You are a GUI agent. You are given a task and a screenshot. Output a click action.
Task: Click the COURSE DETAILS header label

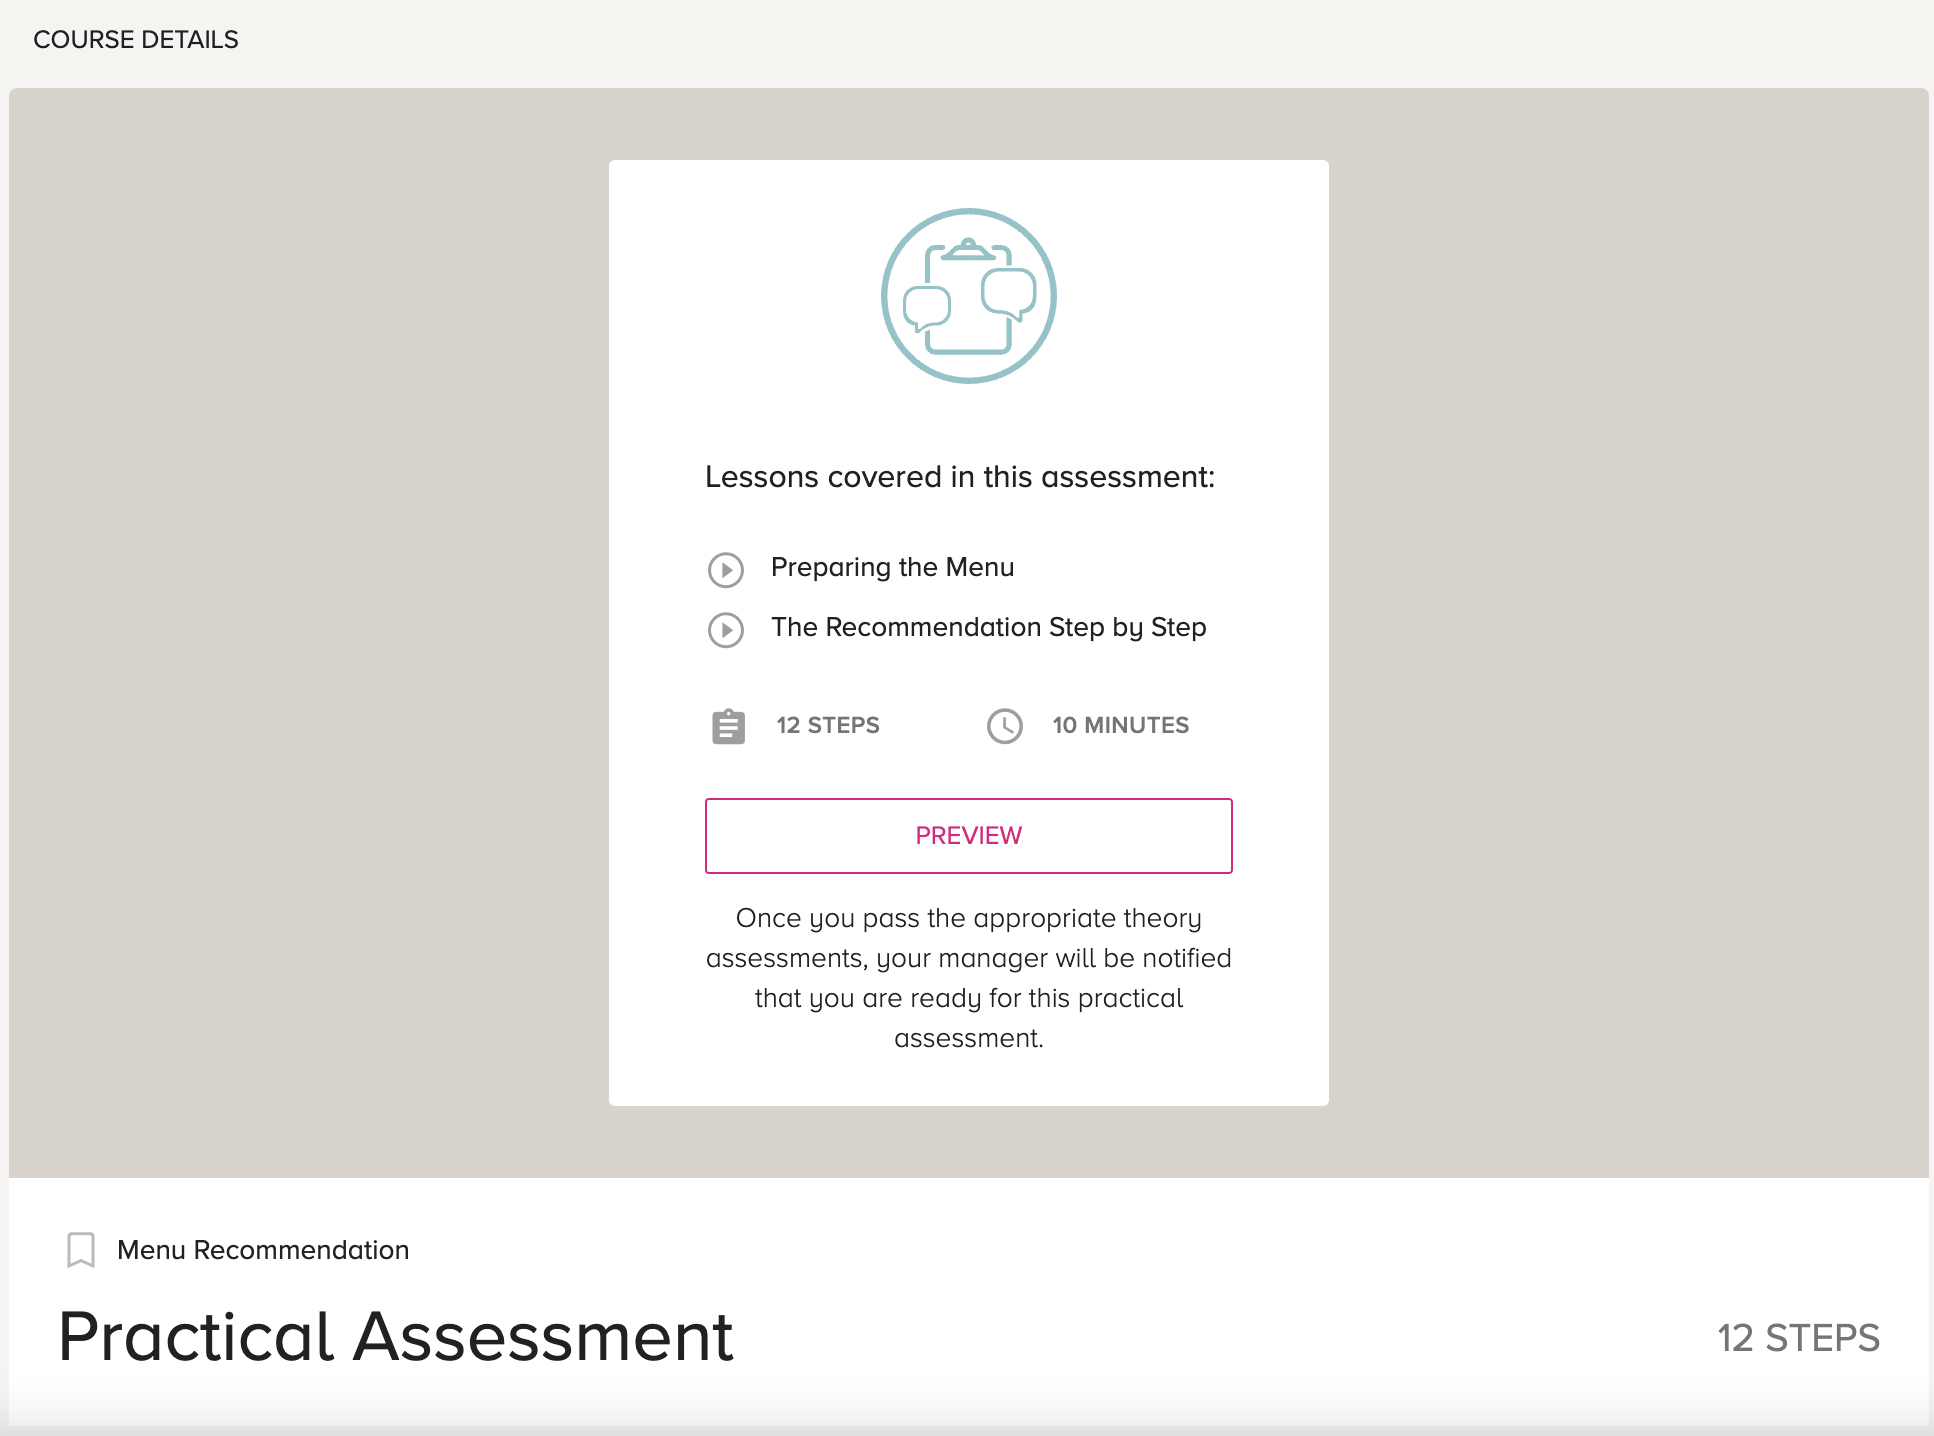click(x=136, y=39)
